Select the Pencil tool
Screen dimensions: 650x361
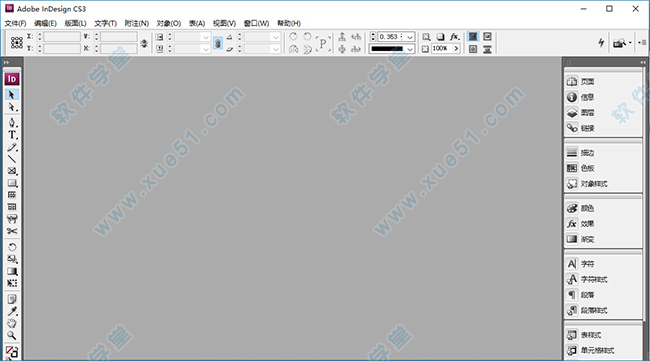coord(12,147)
